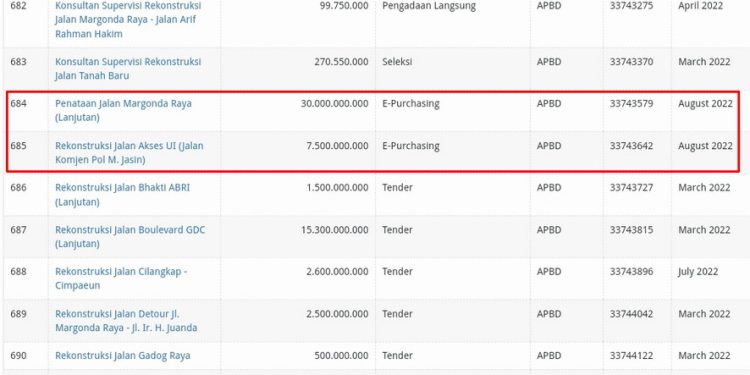
Task: Open Konsultan Supervisi Rekonstruksi Jalan Margonda Raya link
Action: pyautogui.click(x=128, y=20)
